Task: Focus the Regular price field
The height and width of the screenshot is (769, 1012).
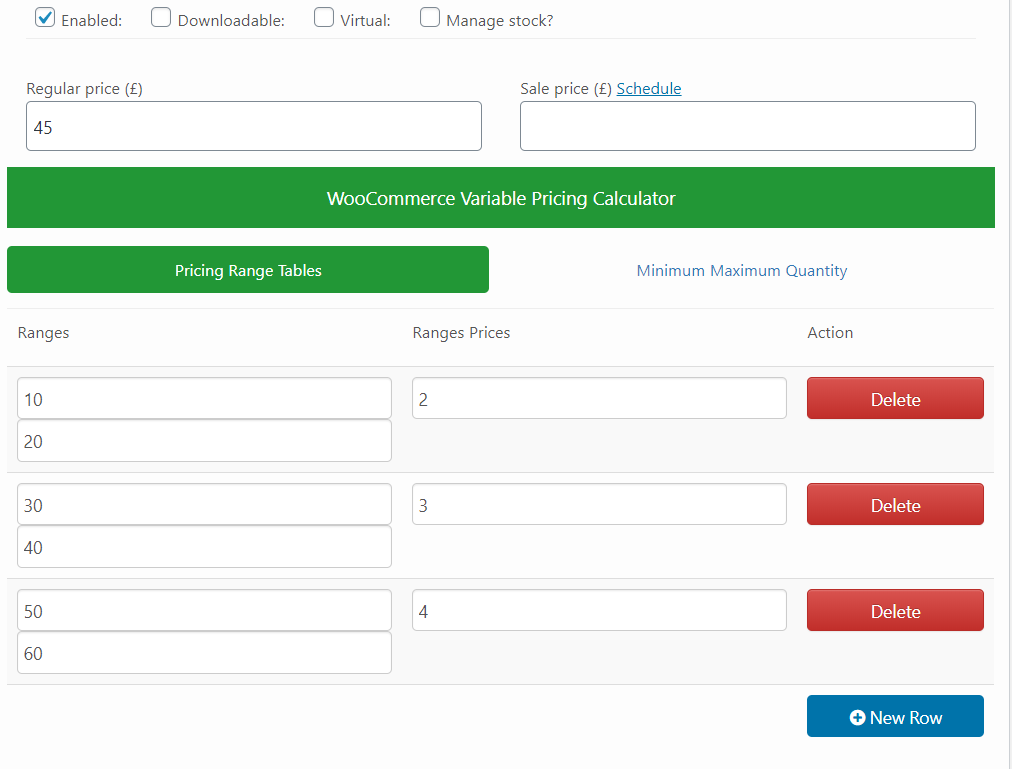Action: pyautogui.click(x=254, y=126)
